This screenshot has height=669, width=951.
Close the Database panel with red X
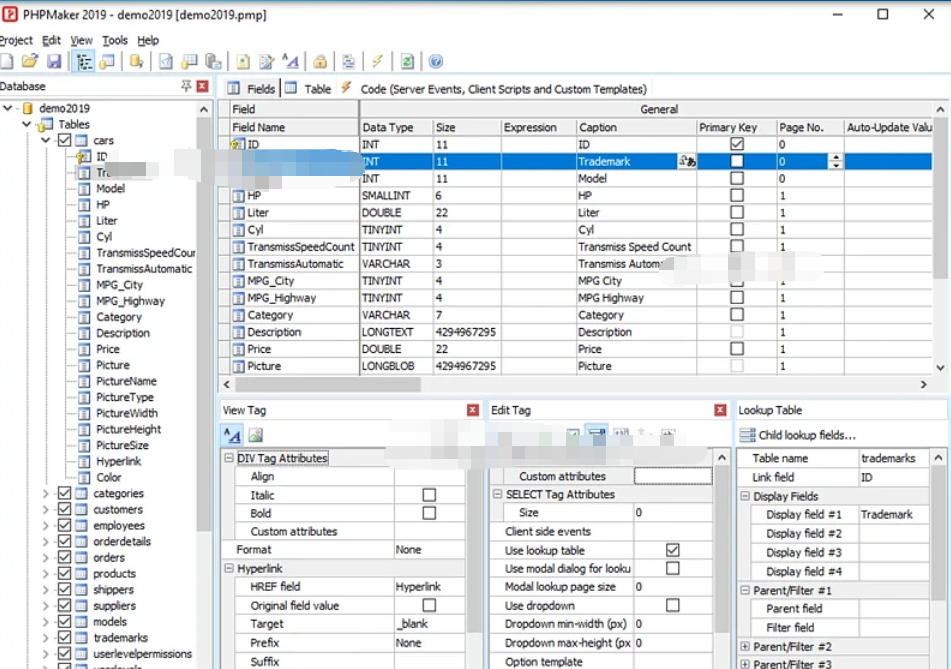pyautogui.click(x=203, y=86)
